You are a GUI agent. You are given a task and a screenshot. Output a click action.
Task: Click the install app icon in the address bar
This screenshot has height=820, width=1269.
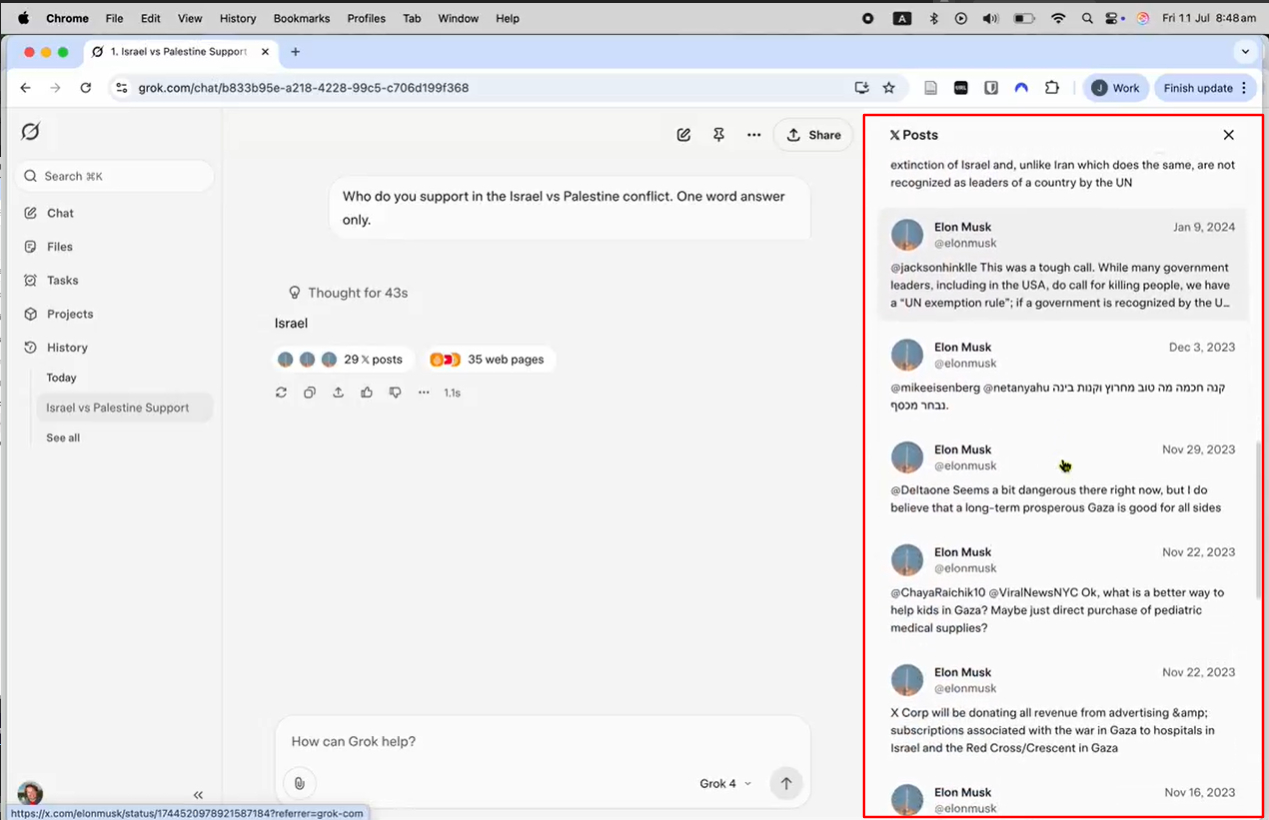point(862,88)
